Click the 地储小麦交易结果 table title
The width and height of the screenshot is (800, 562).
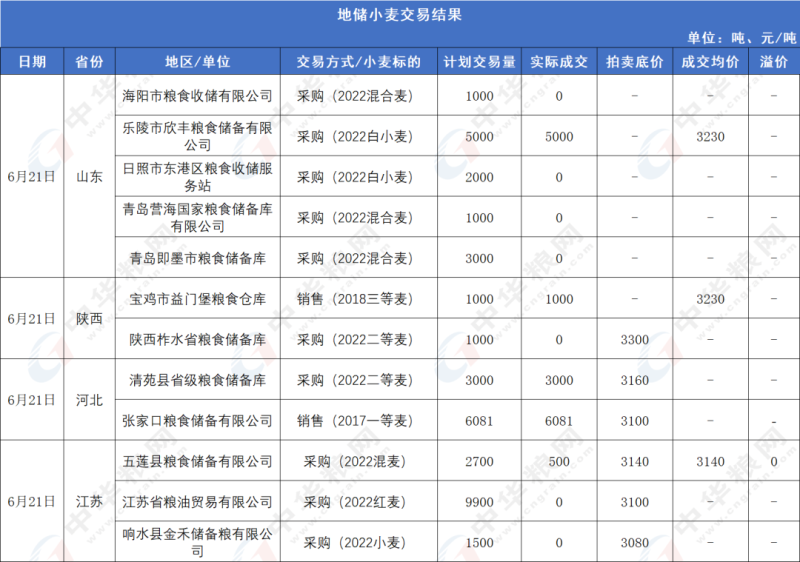click(x=399, y=15)
